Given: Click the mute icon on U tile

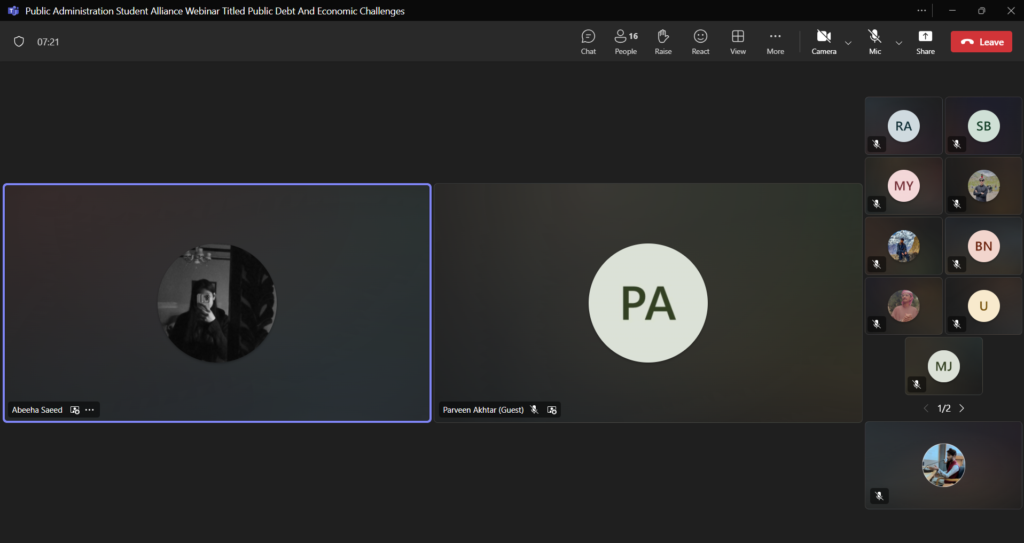Looking at the screenshot, I should (x=957, y=324).
